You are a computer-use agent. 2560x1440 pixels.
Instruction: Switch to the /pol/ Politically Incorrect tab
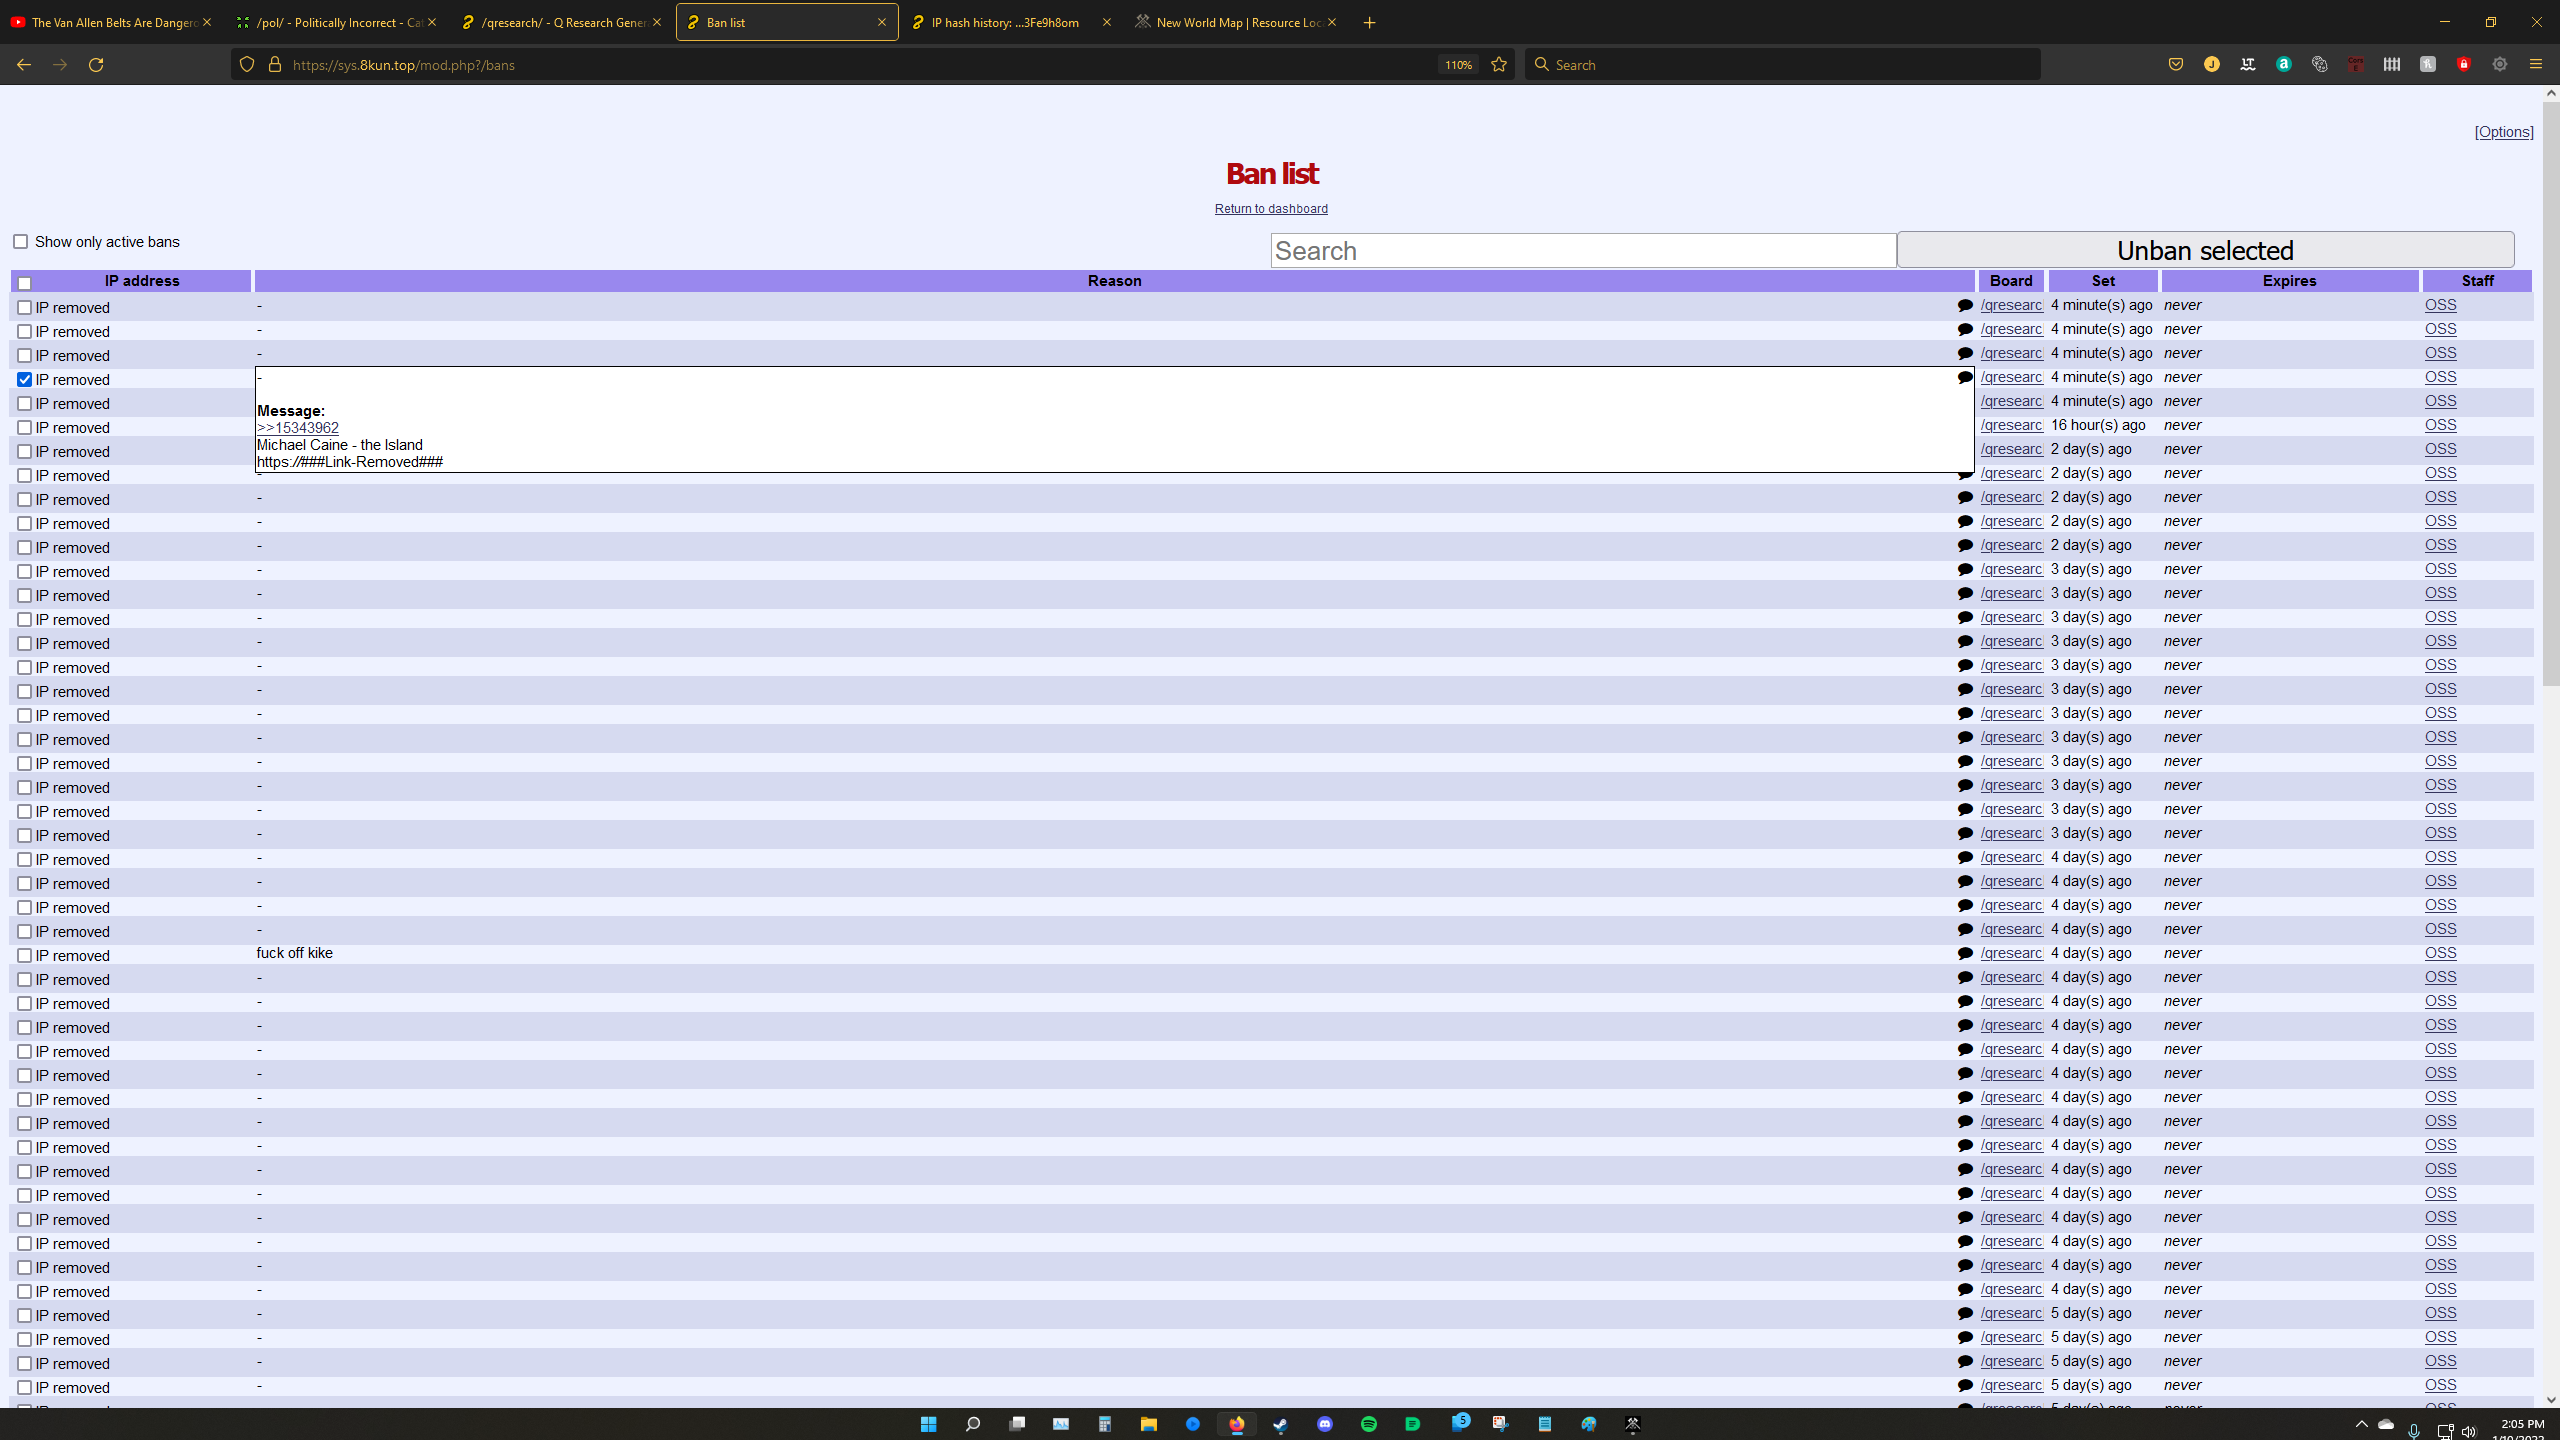337,22
